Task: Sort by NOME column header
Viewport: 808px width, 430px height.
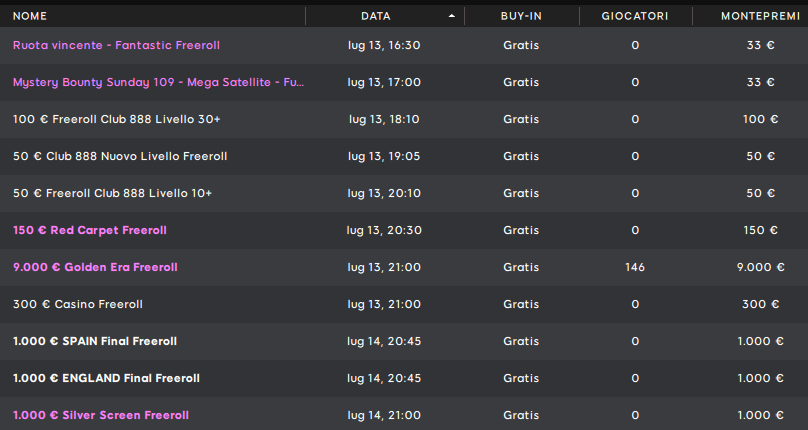Action: coord(30,16)
